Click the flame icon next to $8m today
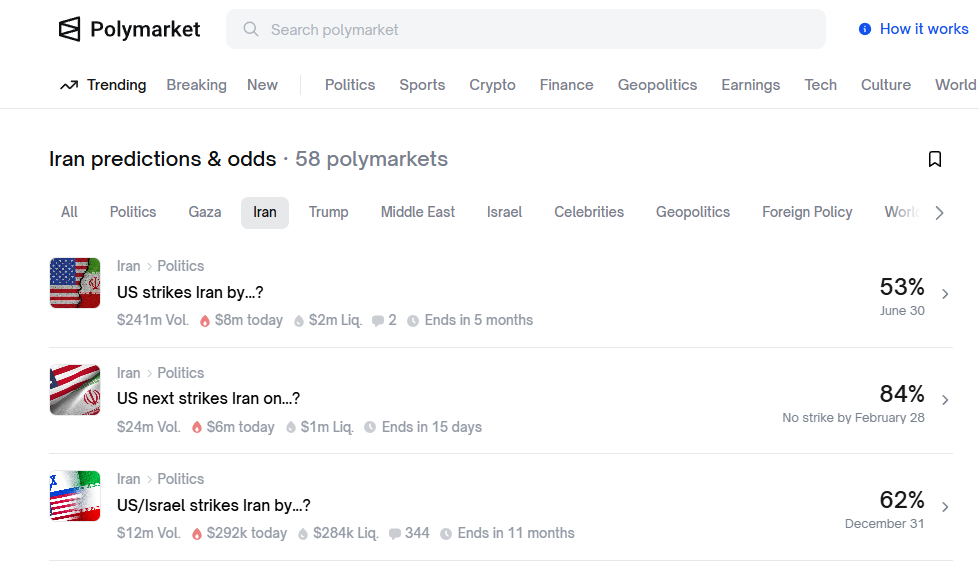The image size is (979, 566). click(x=205, y=321)
